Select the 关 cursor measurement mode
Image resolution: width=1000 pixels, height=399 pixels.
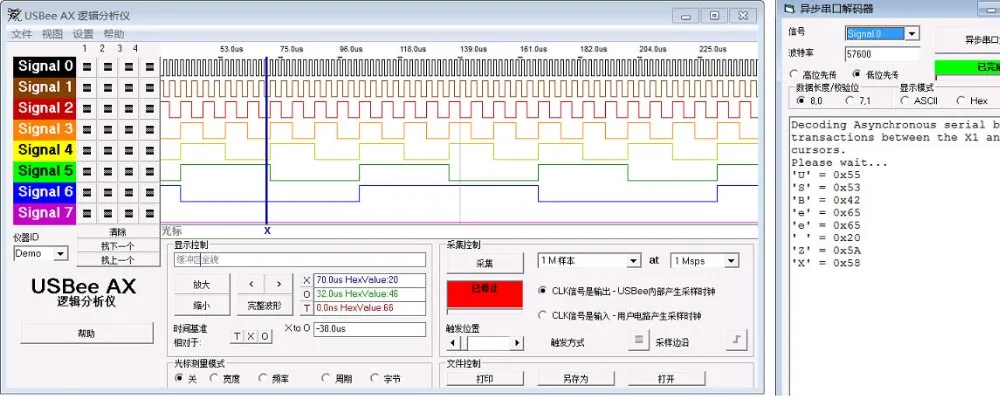pos(179,379)
